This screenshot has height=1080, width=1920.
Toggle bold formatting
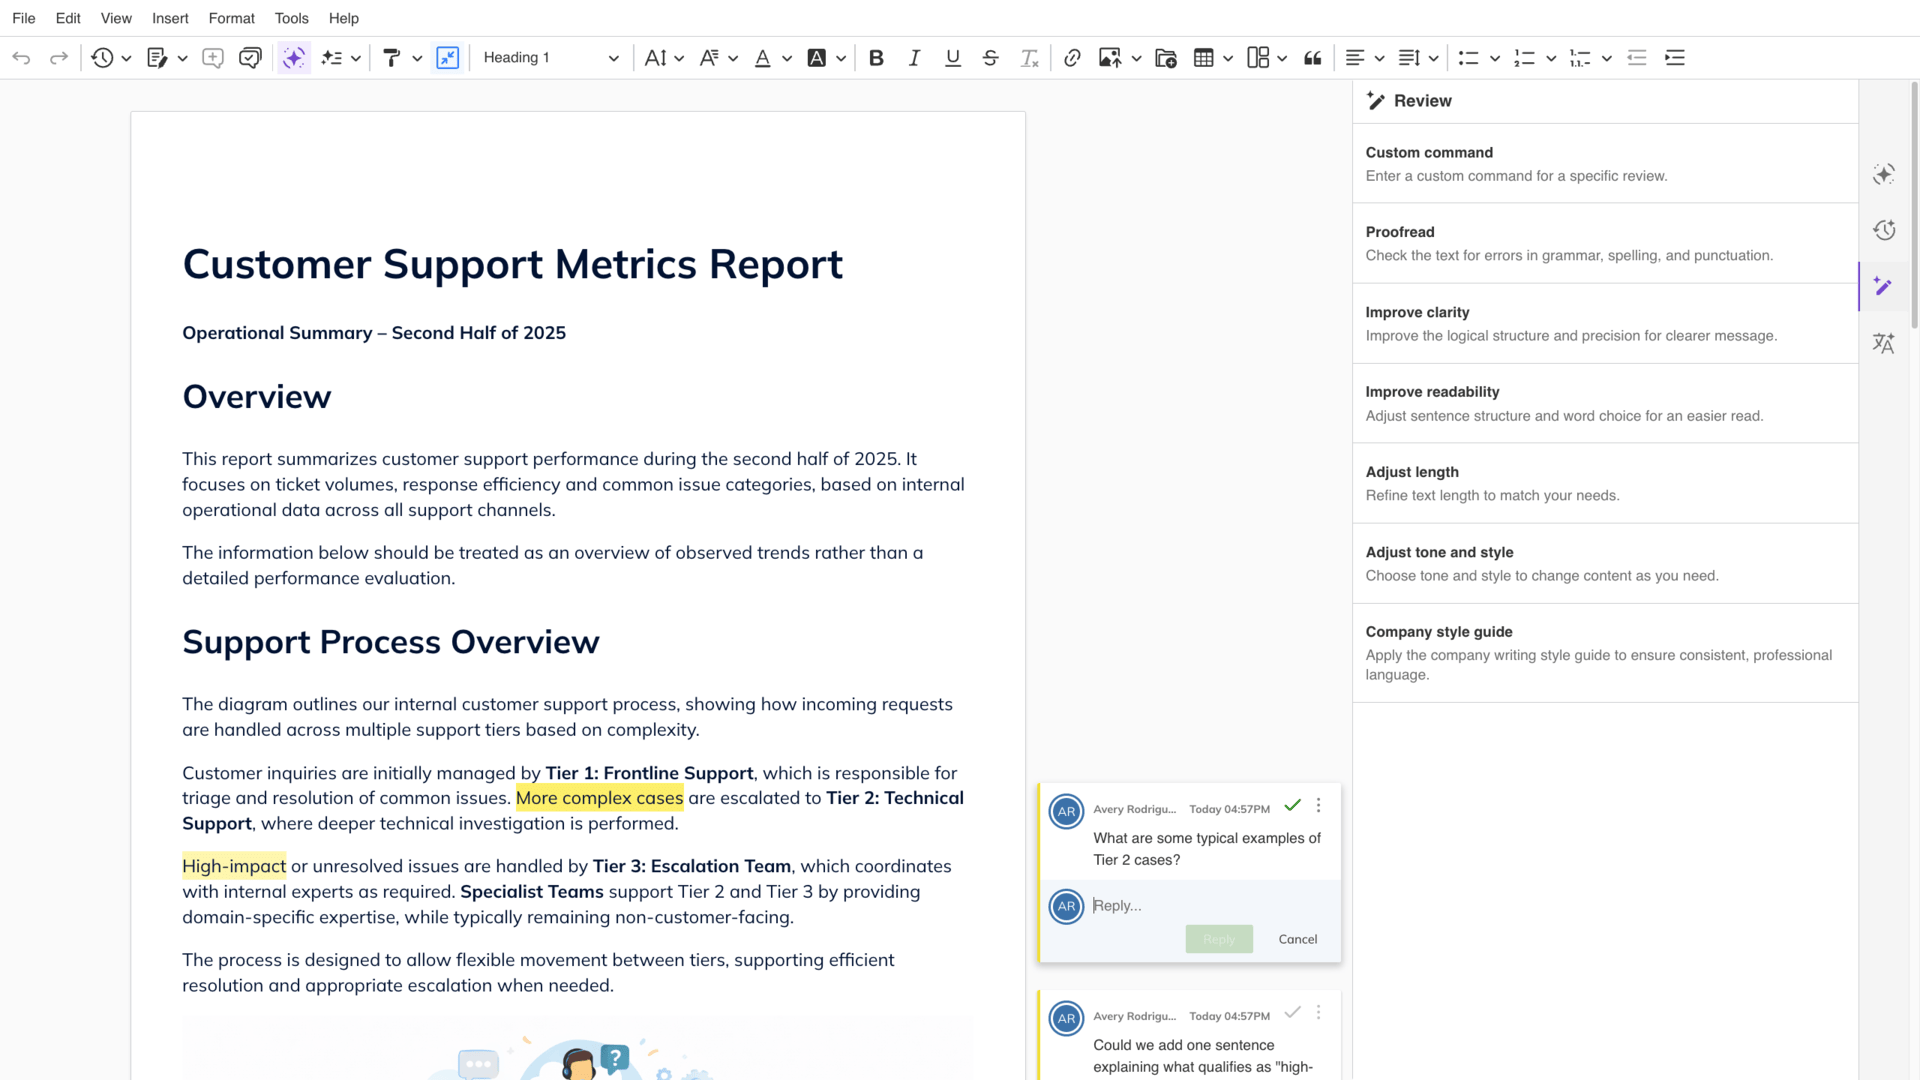click(876, 58)
